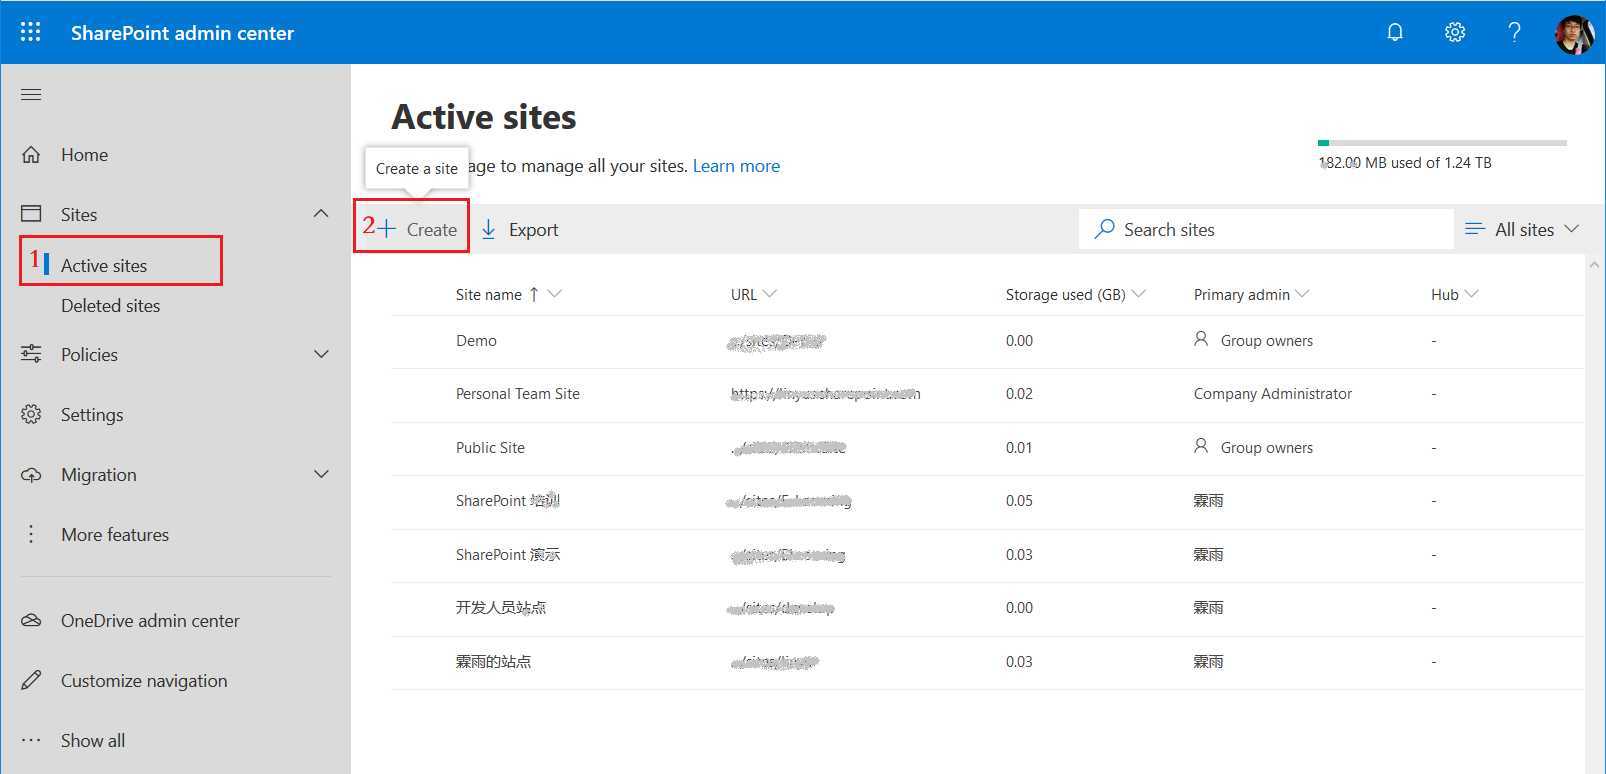Click the Policies sliders icon

point(31,354)
